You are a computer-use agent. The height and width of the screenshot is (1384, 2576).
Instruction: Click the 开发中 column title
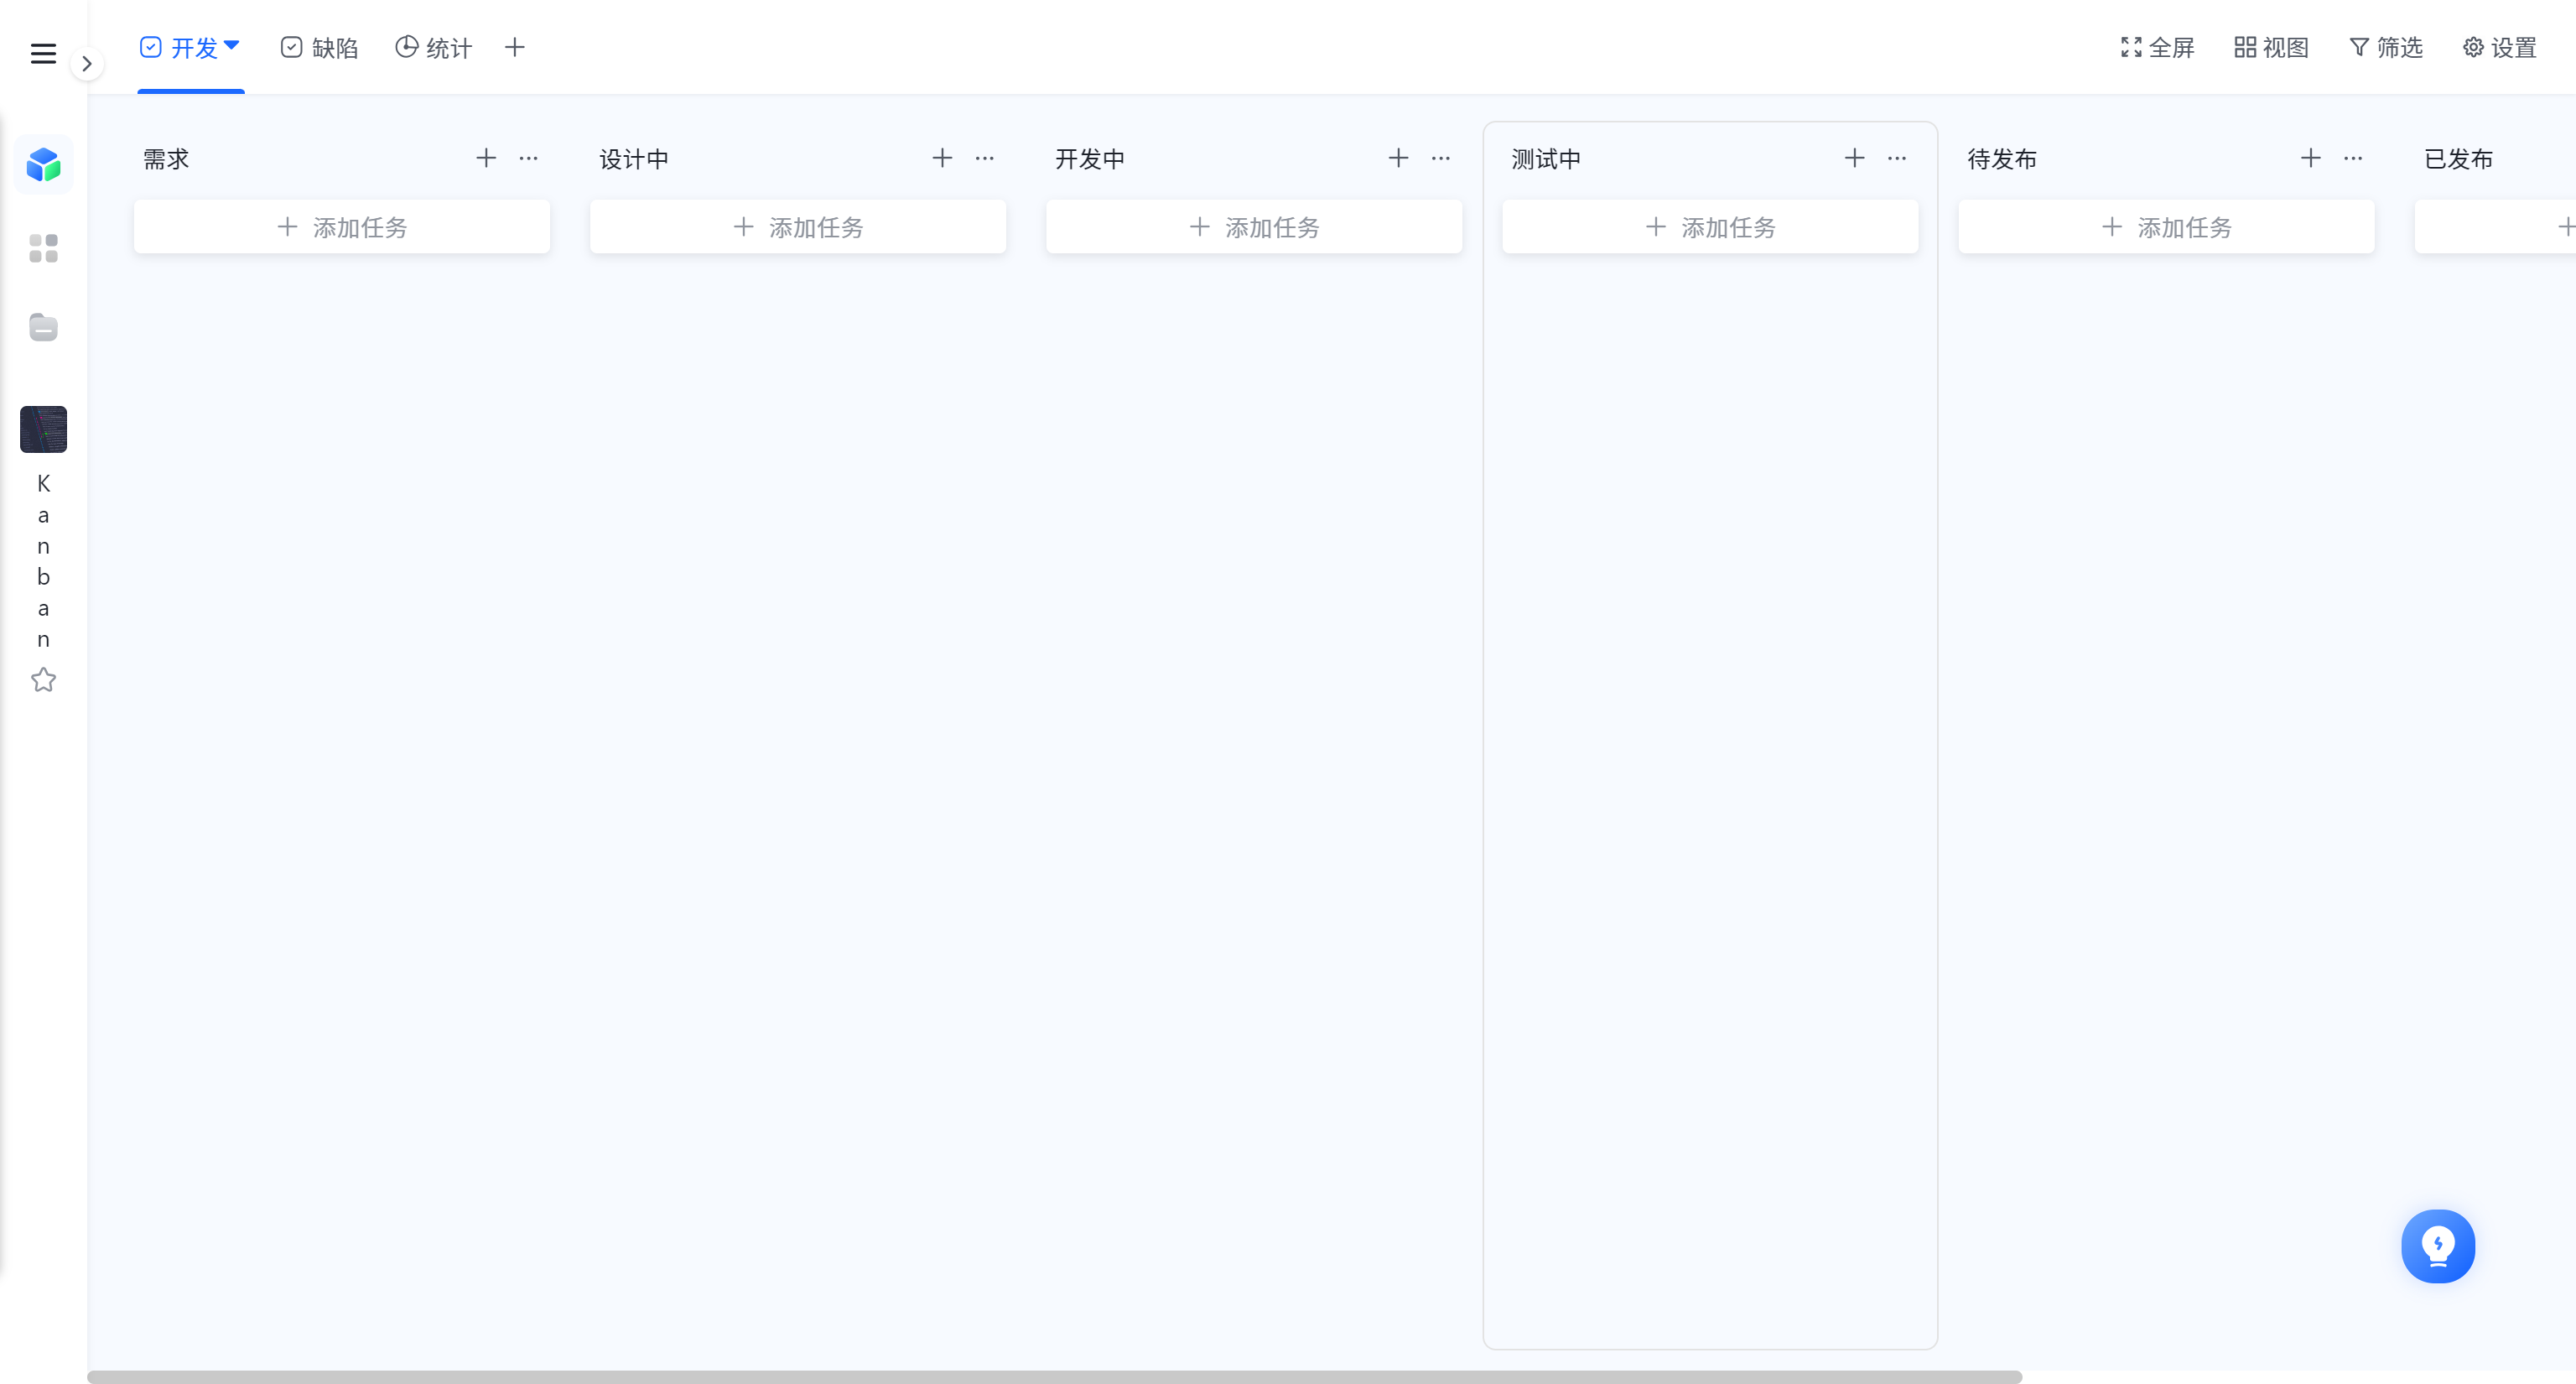pos(1090,159)
